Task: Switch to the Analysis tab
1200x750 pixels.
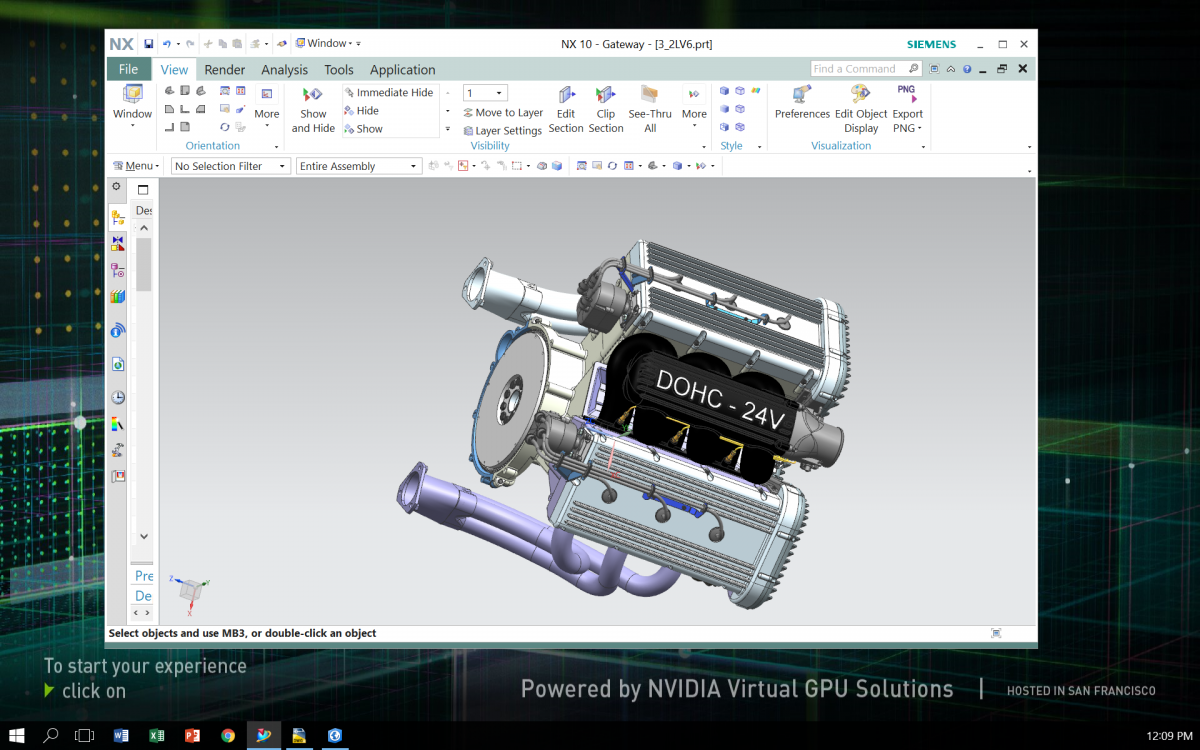Action: click(284, 69)
